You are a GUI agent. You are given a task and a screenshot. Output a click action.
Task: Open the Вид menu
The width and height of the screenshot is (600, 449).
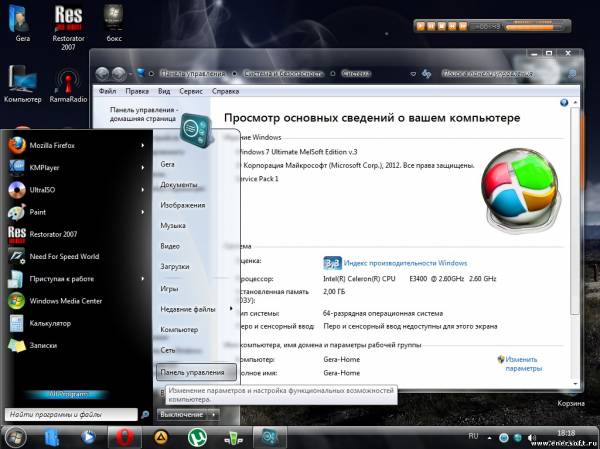tap(164, 91)
